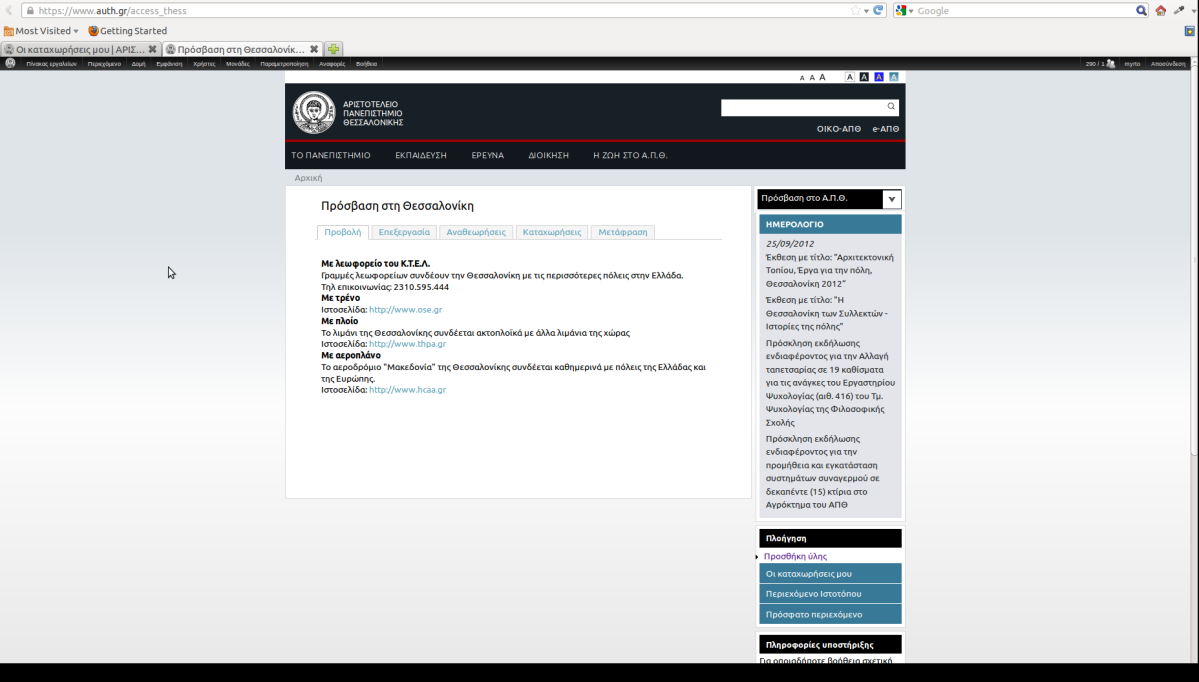
Task: Choose the blue-yellow contrast theme swatch
Action: 879,77
